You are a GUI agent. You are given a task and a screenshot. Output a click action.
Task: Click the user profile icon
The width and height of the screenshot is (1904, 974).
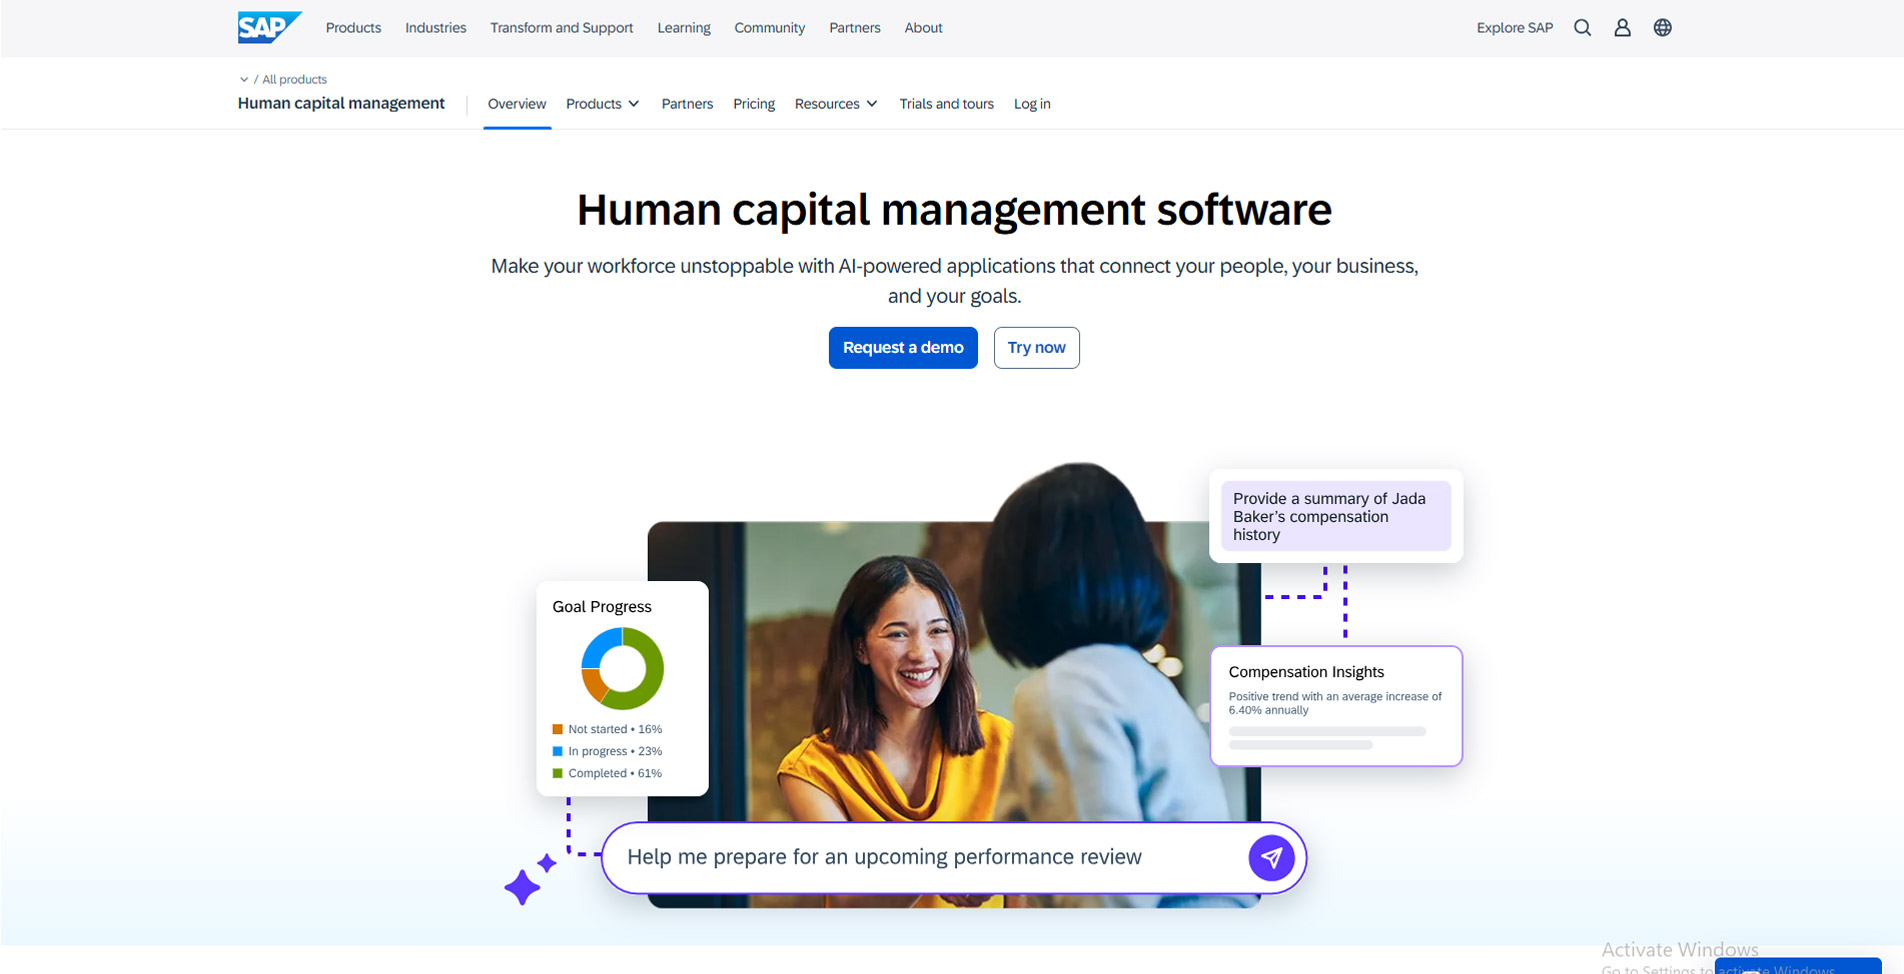click(1622, 27)
